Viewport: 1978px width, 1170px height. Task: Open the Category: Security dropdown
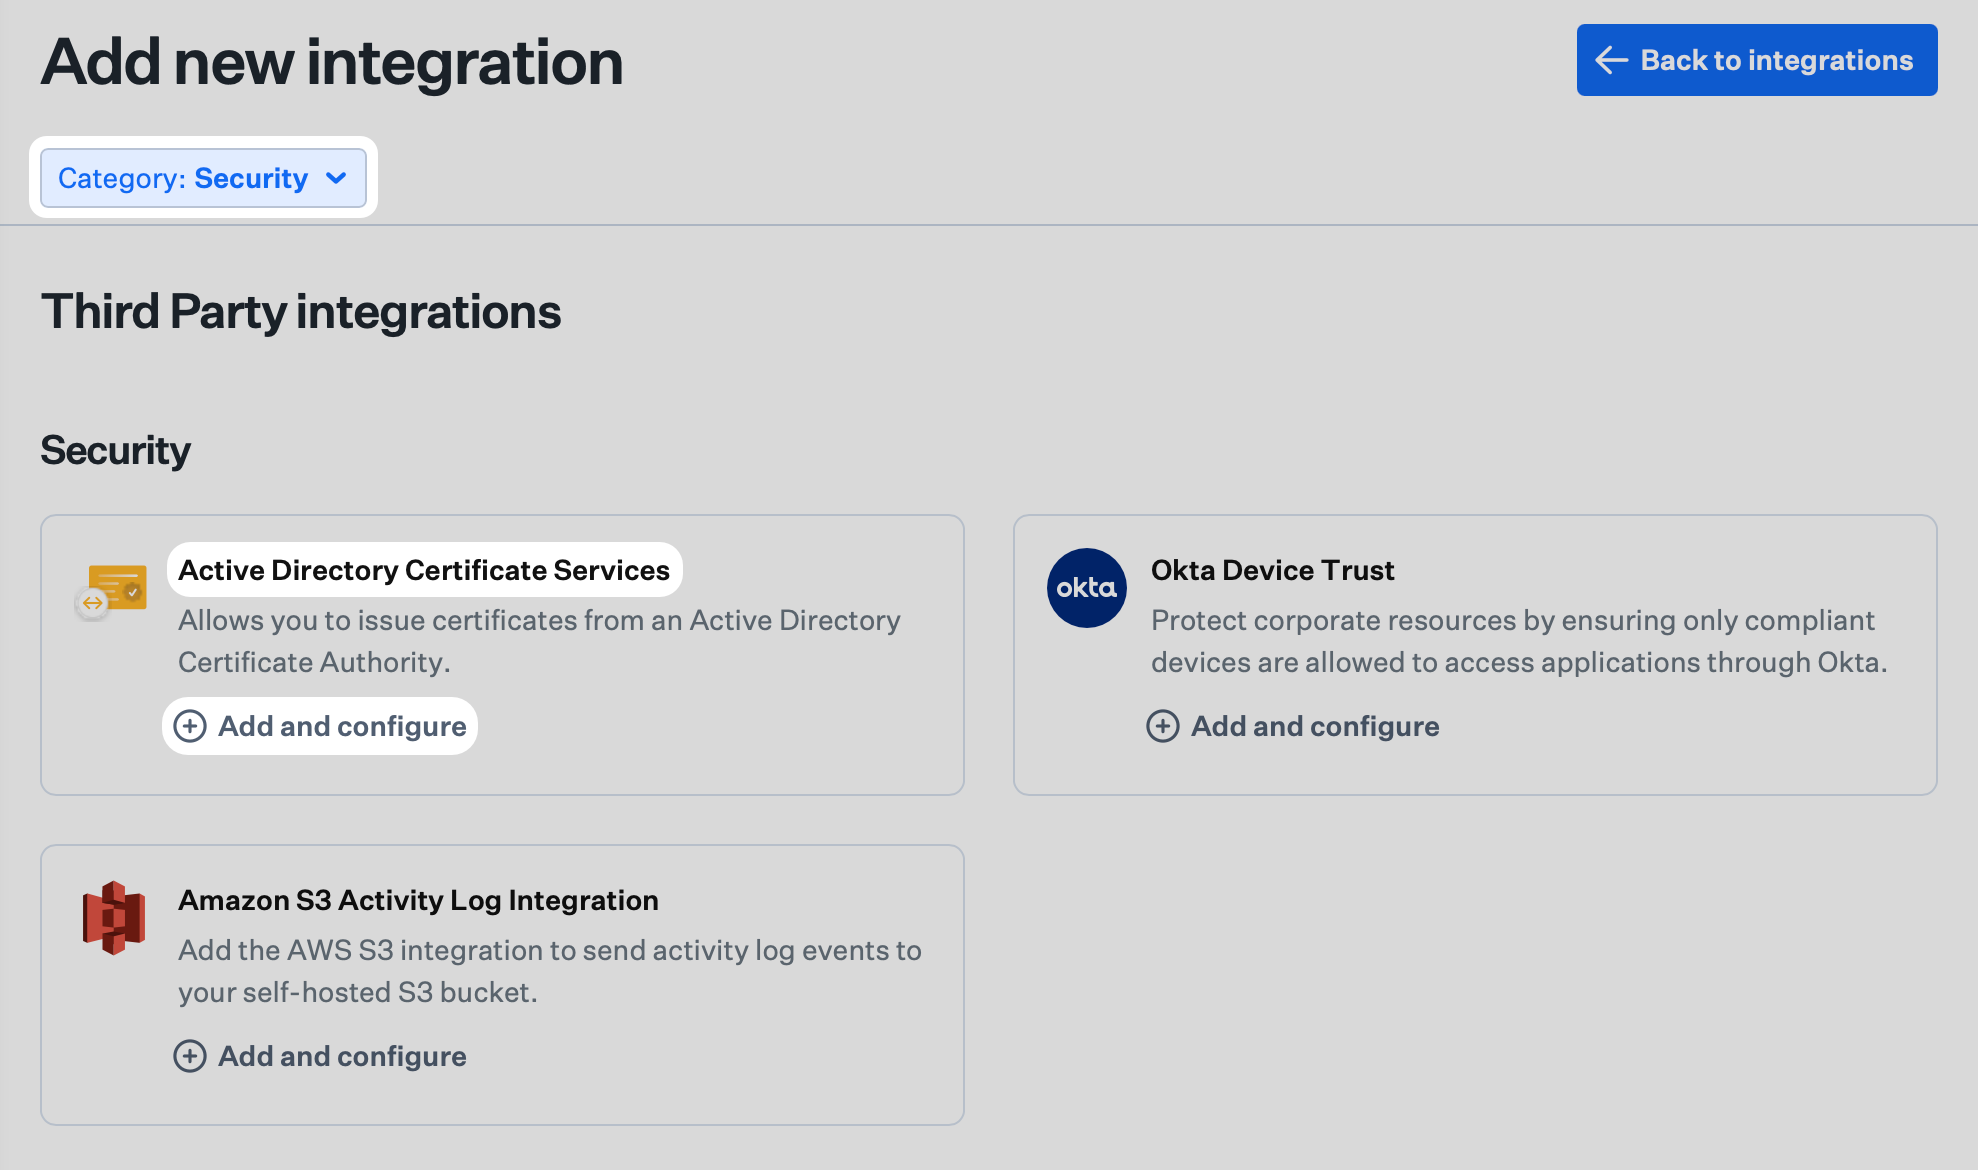pyautogui.click(x=203, y=178)
